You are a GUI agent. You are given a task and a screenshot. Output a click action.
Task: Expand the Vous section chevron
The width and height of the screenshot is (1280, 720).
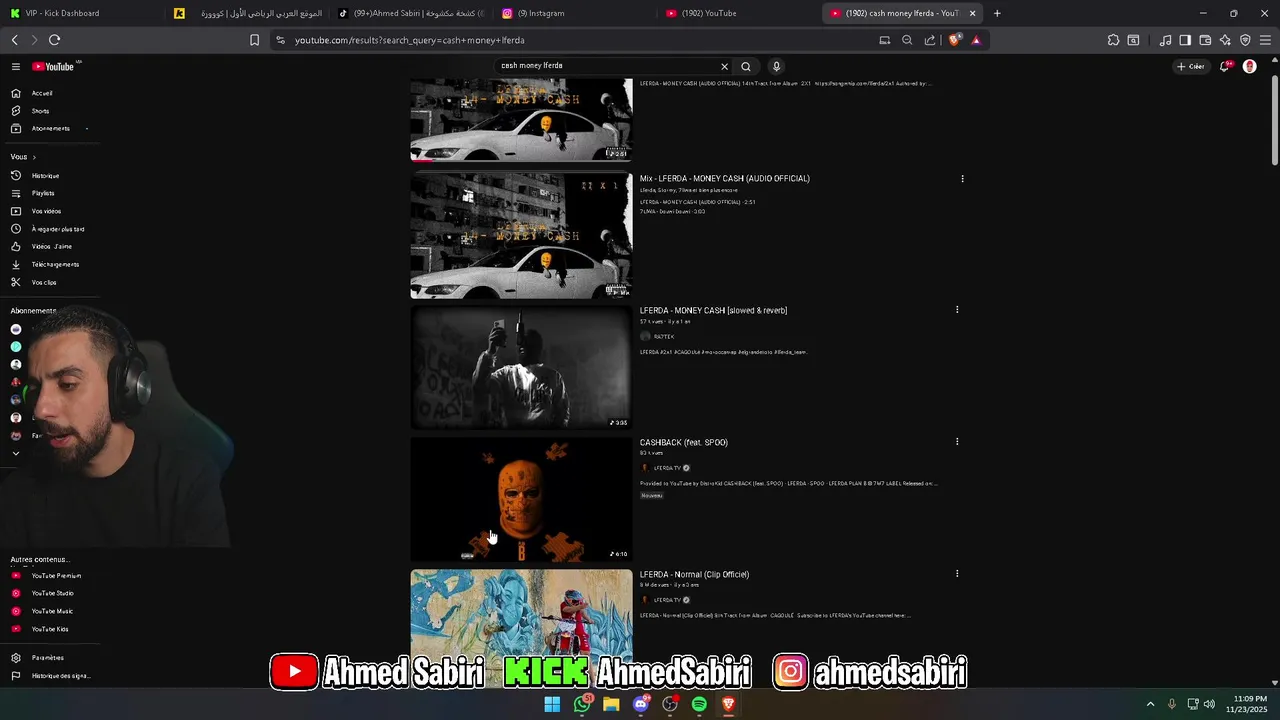pyautogui.click(x=34, y=157)
